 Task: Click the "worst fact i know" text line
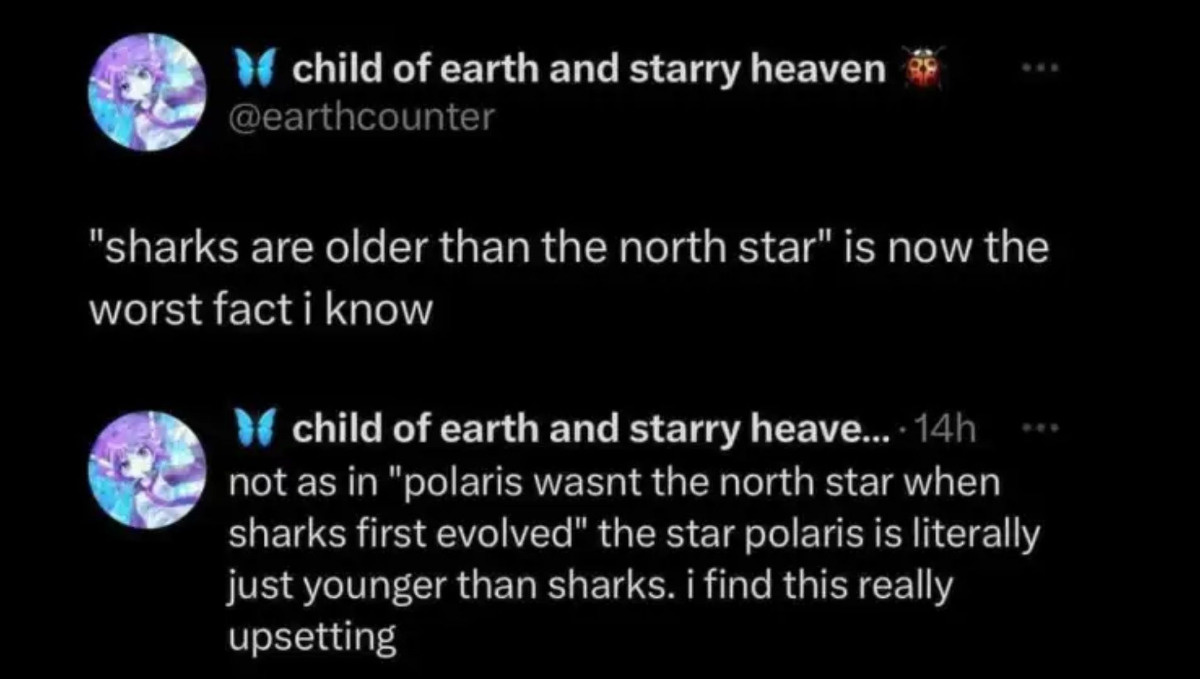click(x=261, y=310)
